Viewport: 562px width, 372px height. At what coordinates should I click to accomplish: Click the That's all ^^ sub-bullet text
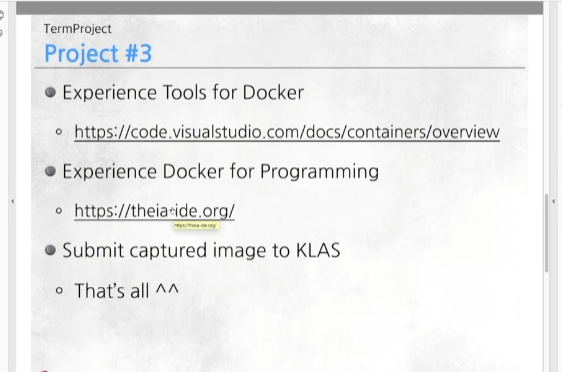[127, 291]
